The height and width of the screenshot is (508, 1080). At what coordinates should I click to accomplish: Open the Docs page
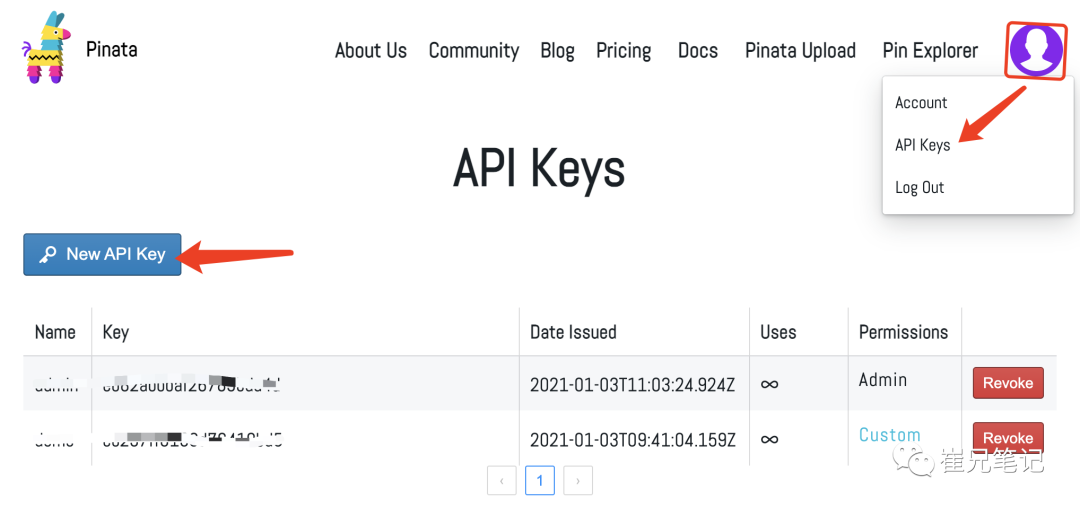[697, 50]
